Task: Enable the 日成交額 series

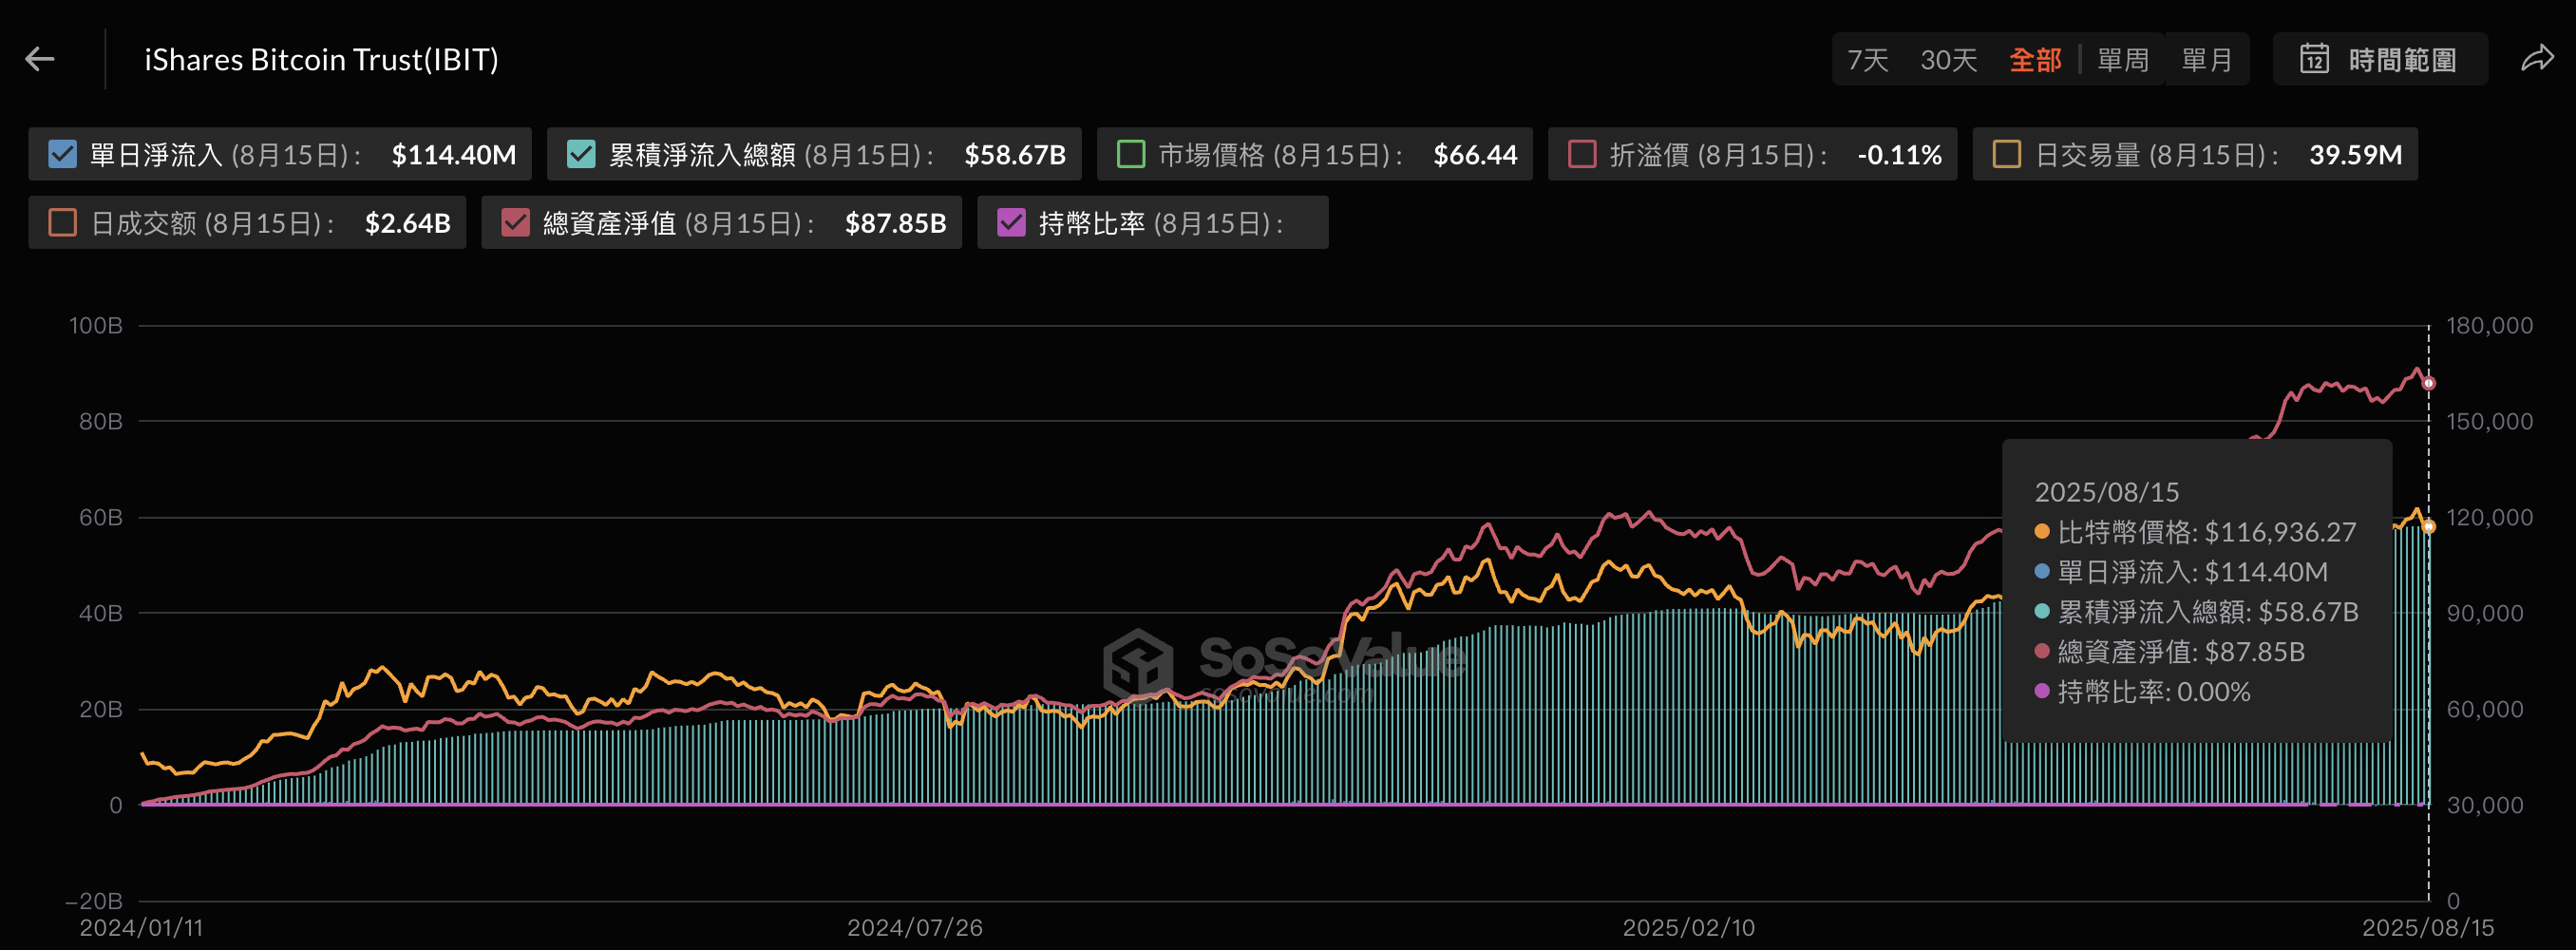Action: click(x=64, y=222)
